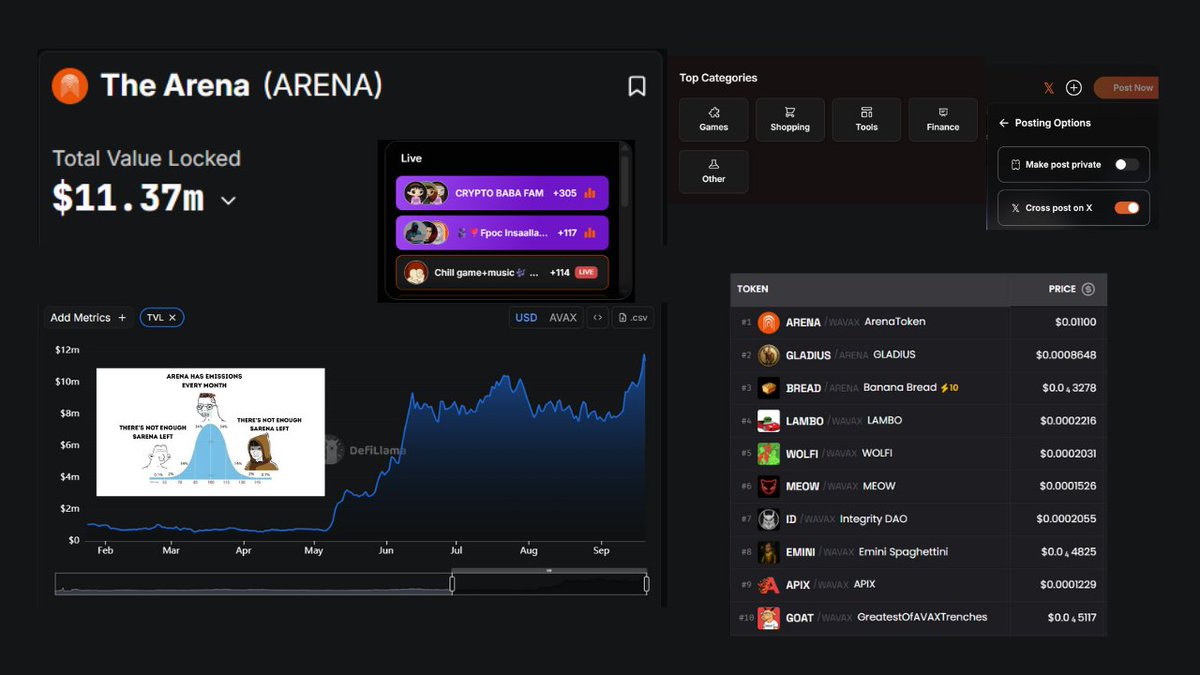Screen dimensions: 1200x675
Task: Click the circled plus icon near Post Now
Action: (x=1074, y=88)
